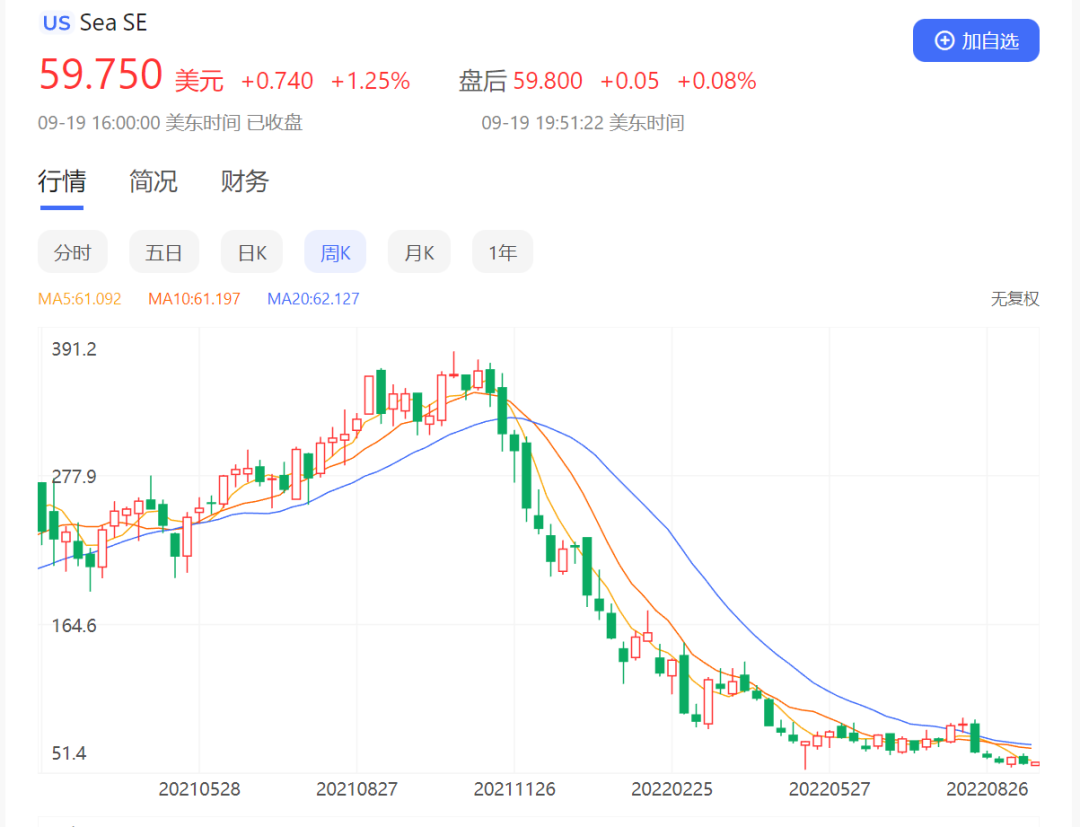Click the 20211126 date marker on chart
This screenshot has height=827, width=1080.
515,789
